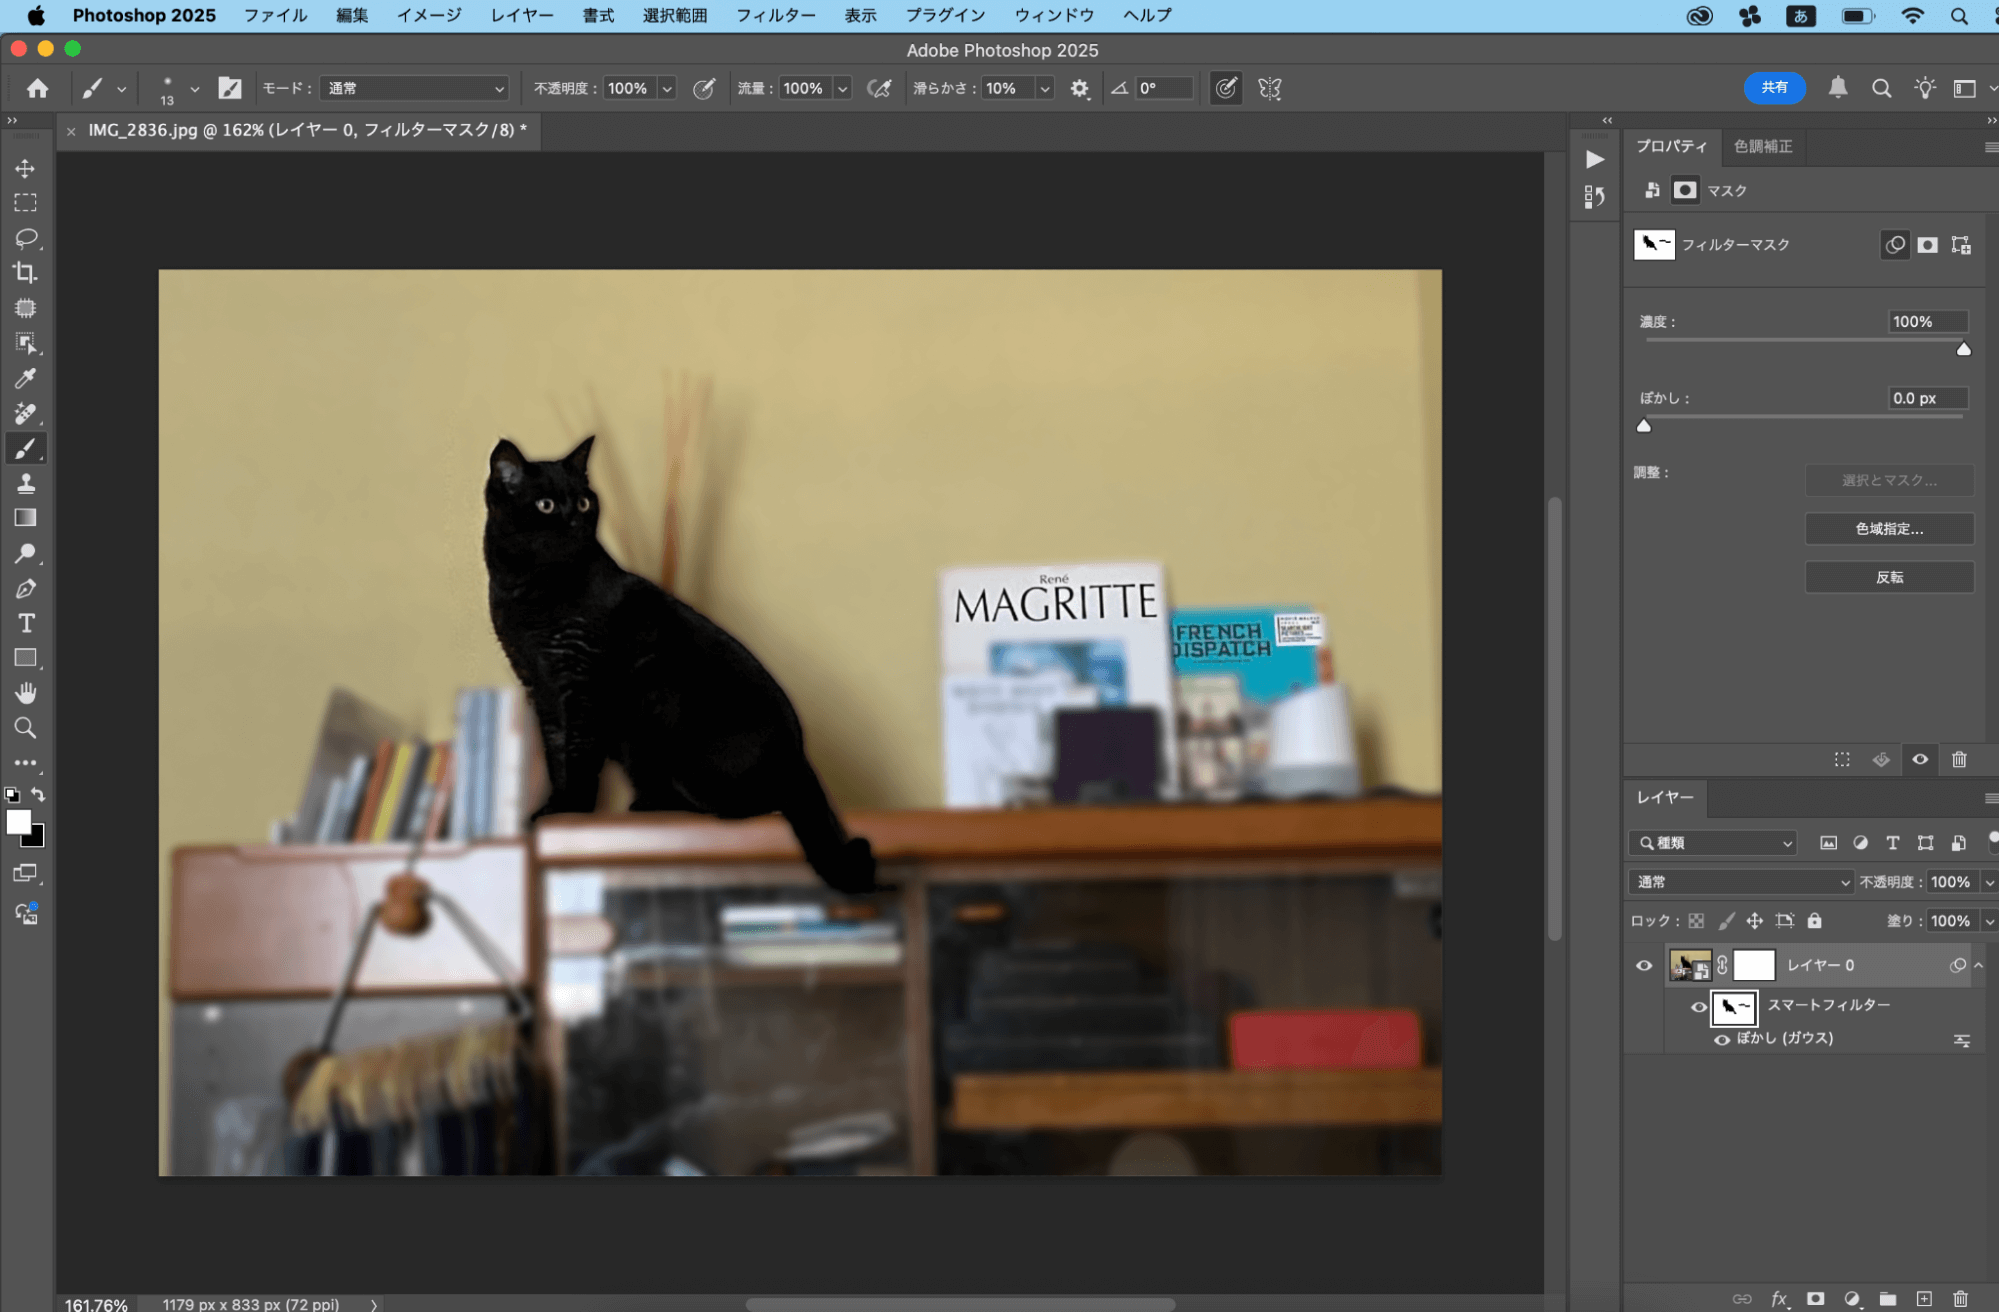The width and height of the screenshot is (1999, 1312).
Task: Open the layer blend mode 通常 dropdown
Action: coord(1740,882)
